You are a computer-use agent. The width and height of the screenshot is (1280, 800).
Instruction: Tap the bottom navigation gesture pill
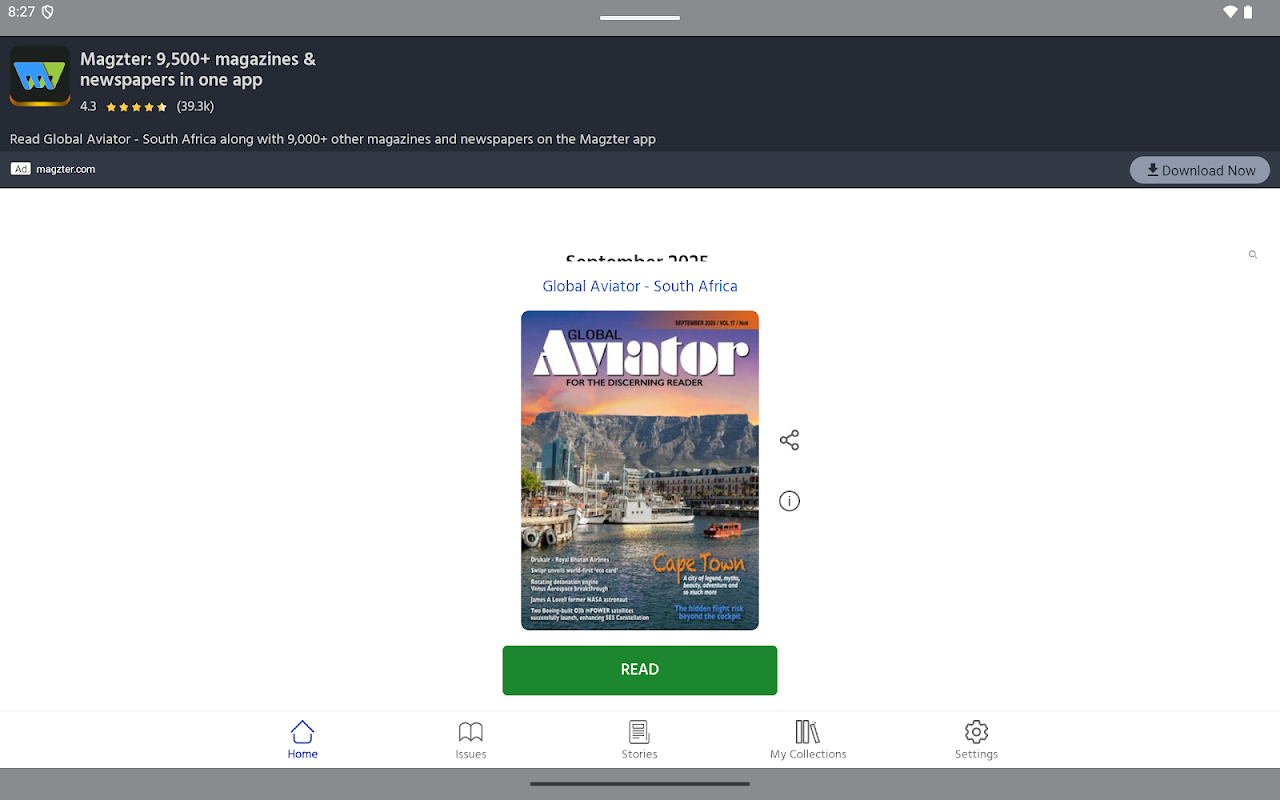[x=640, y=784]
